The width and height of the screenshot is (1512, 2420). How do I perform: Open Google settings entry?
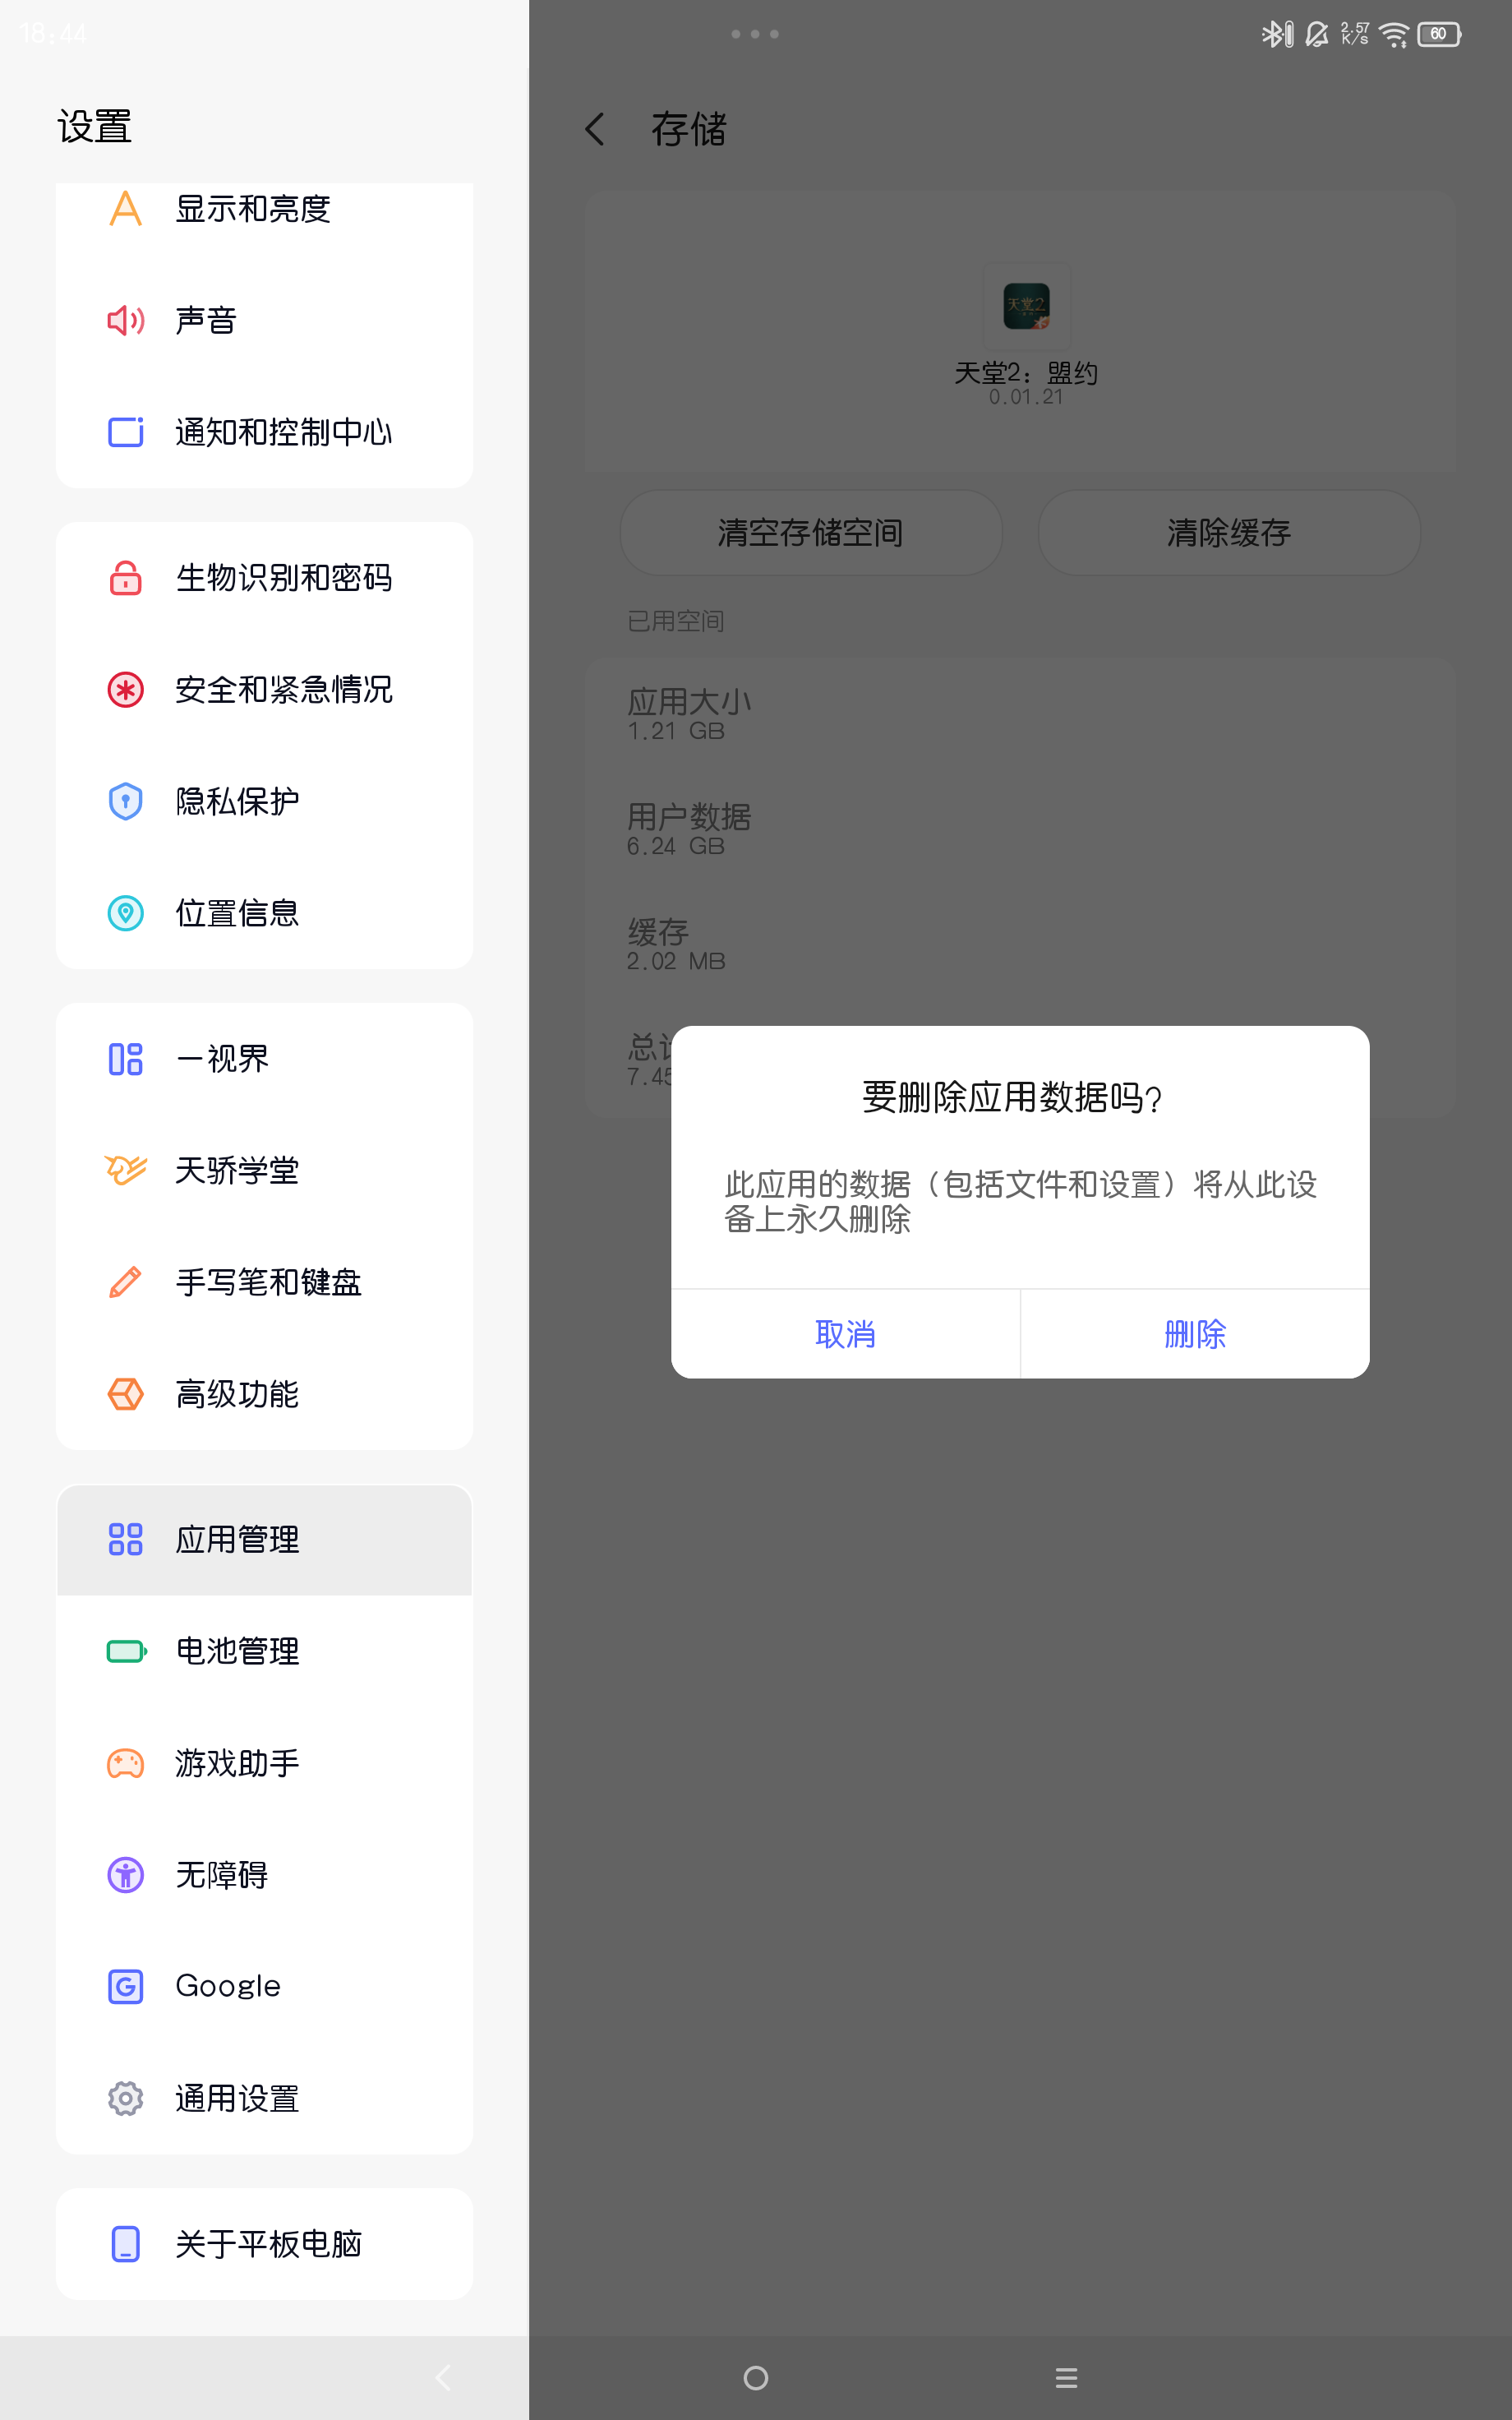point(264,1986)
